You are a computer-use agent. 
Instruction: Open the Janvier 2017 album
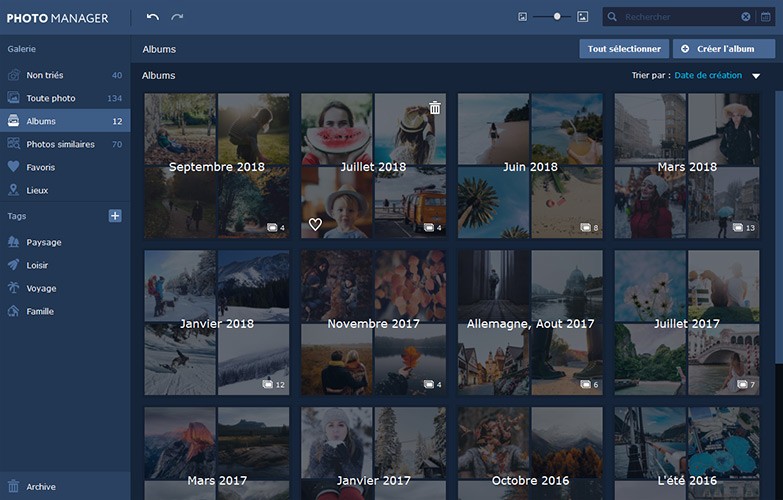(x=374, y=454)
